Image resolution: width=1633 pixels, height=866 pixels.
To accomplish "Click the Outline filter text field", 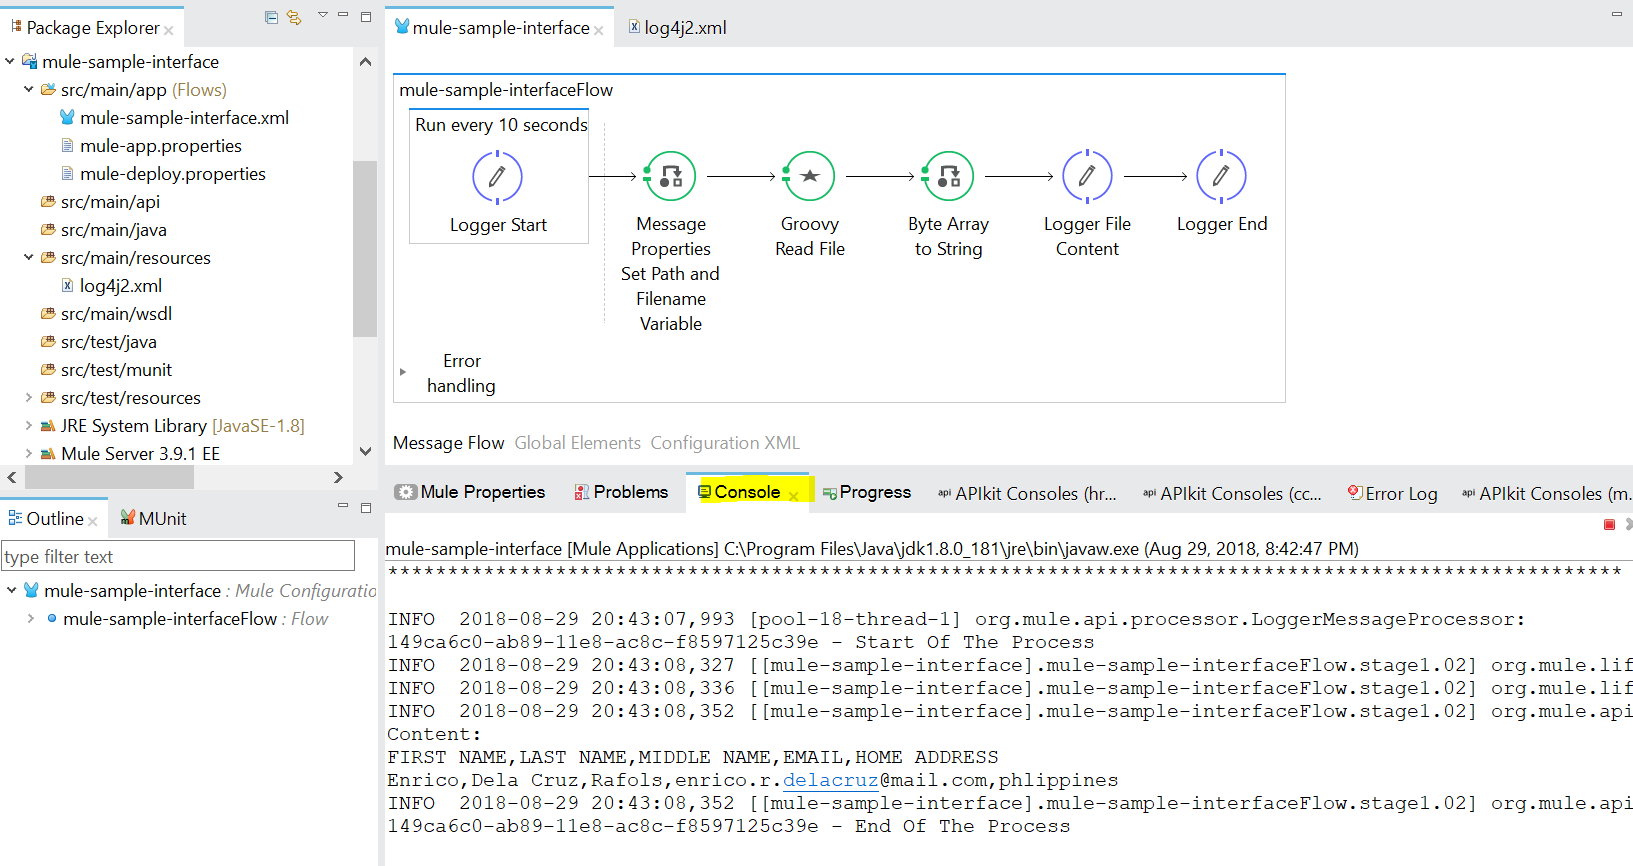I will click(x=178, y=556).
